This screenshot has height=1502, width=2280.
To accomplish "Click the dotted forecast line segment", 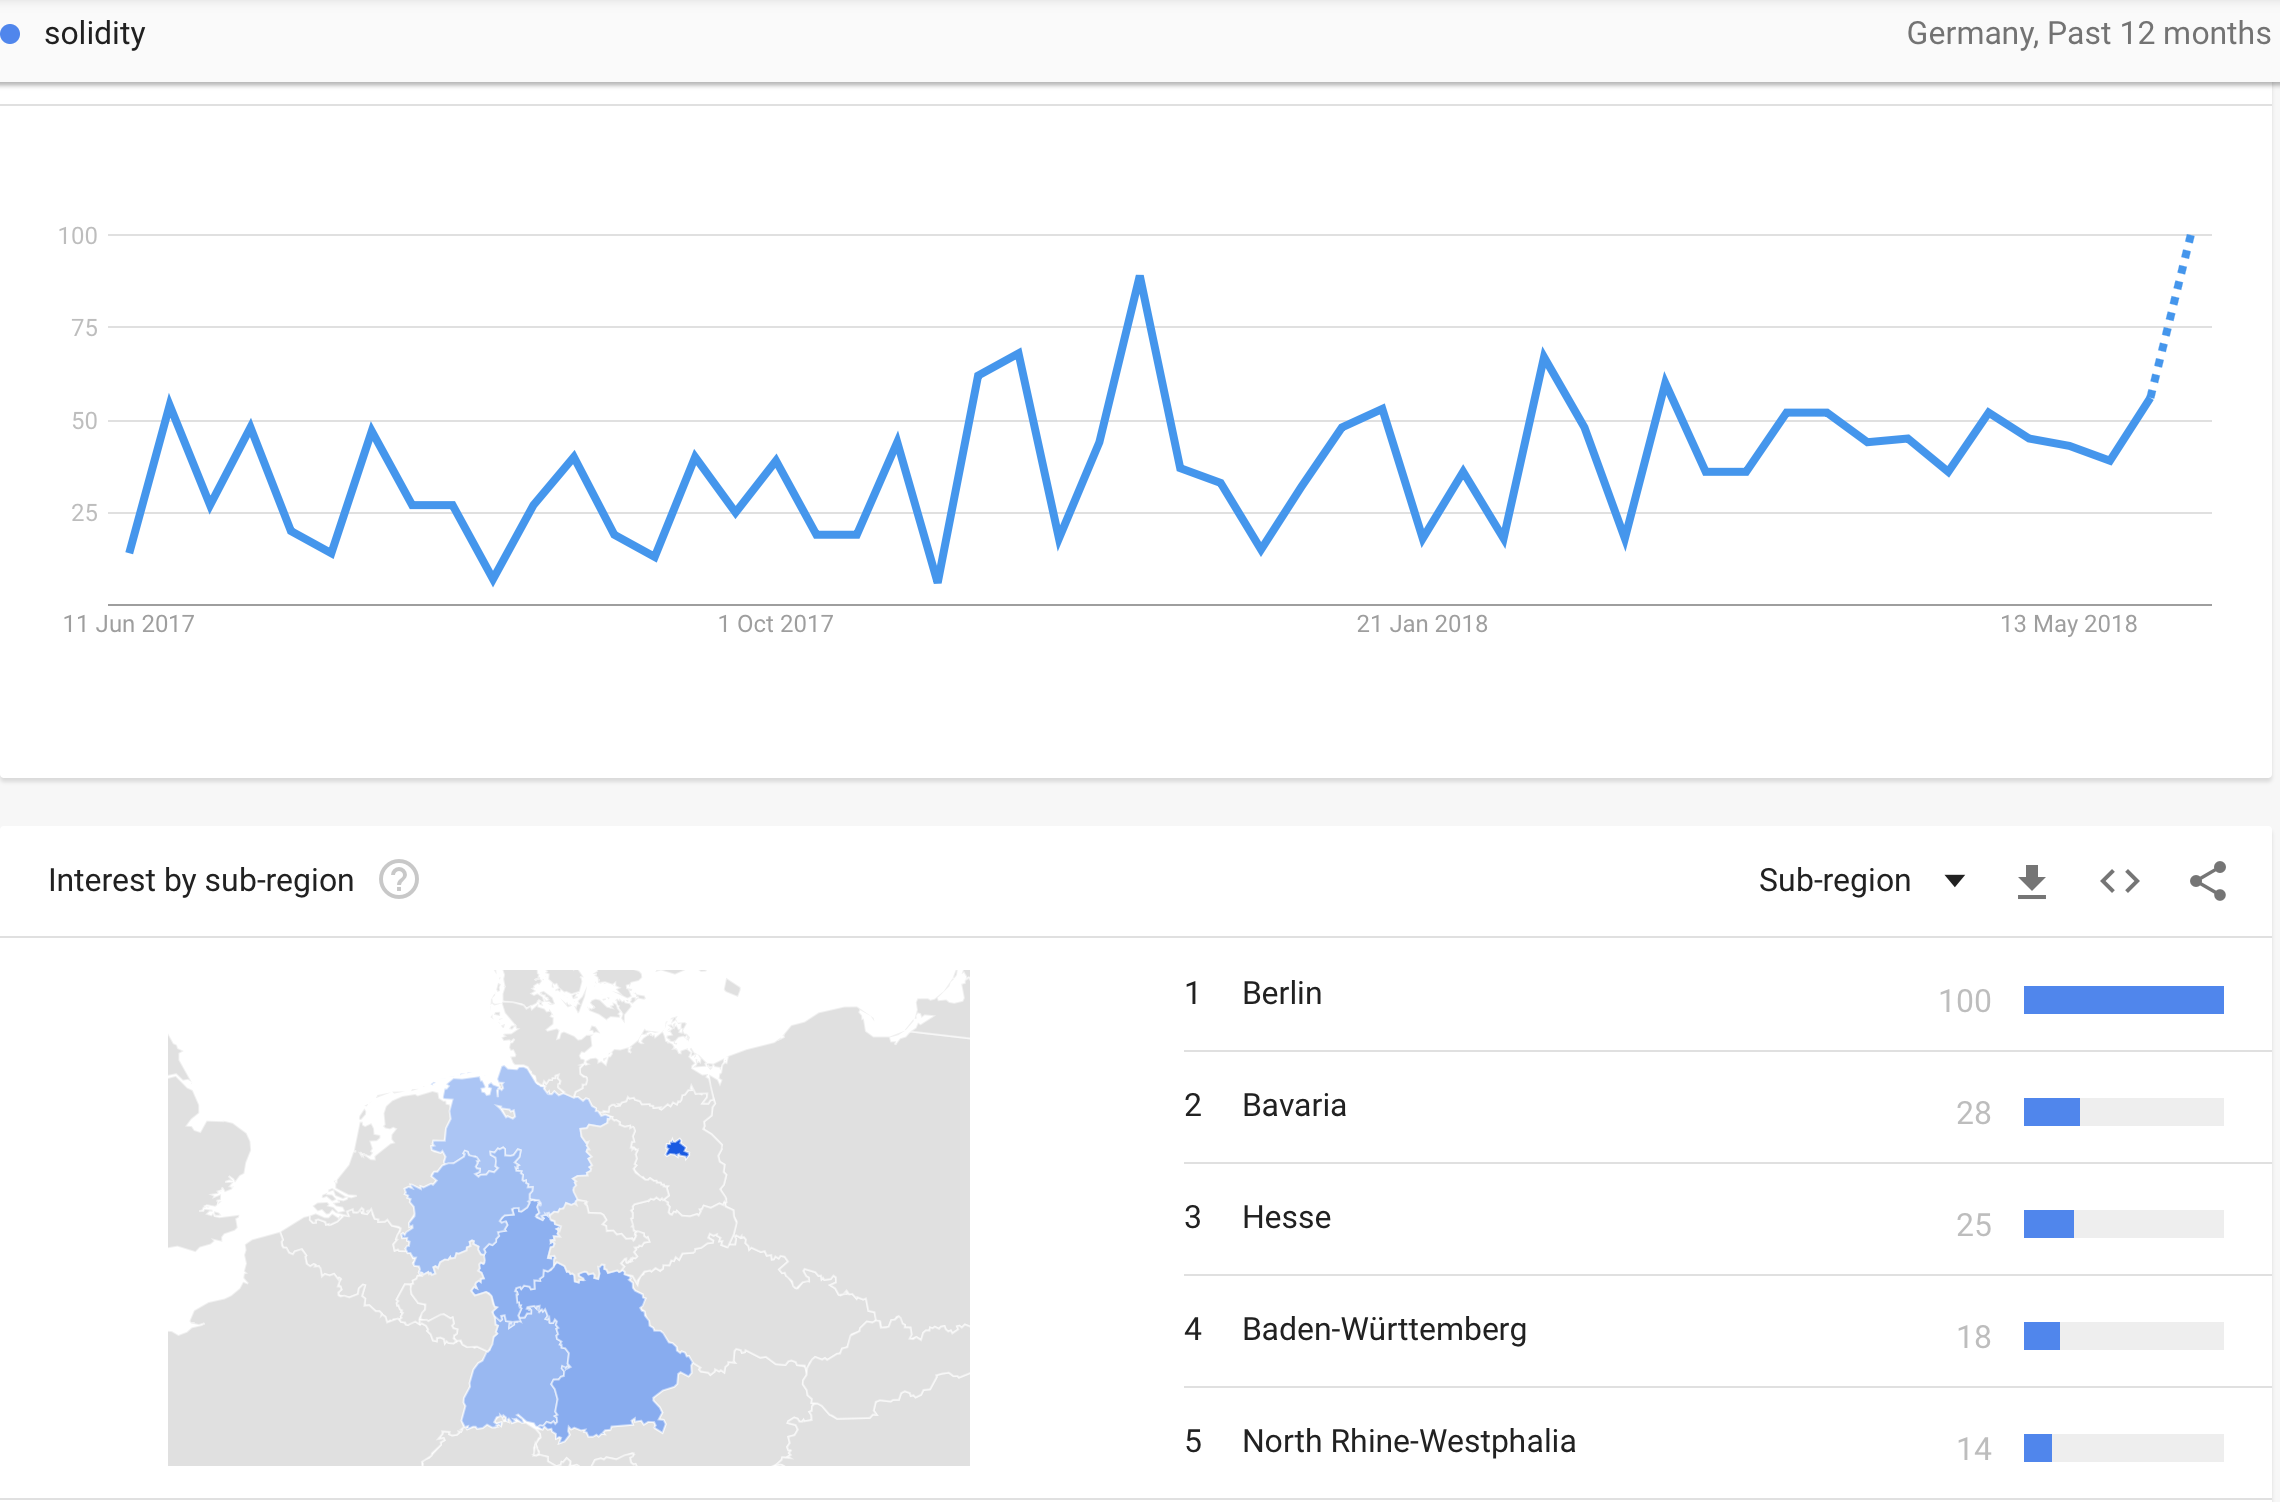I will coord(2171,315).
